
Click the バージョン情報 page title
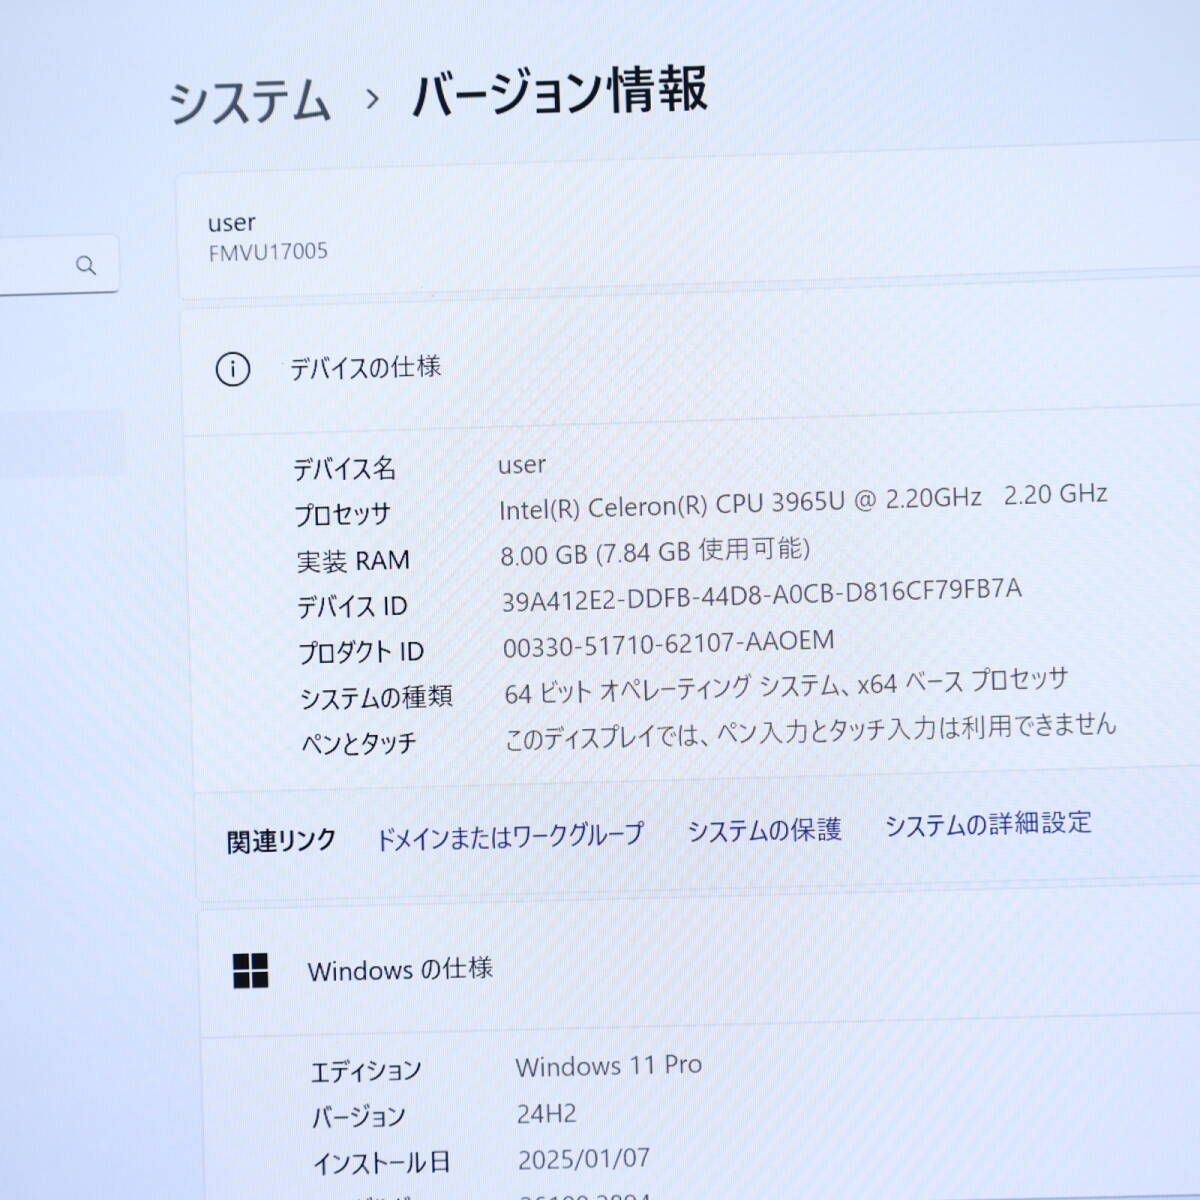pyautogui.click(x=560, y=92)
